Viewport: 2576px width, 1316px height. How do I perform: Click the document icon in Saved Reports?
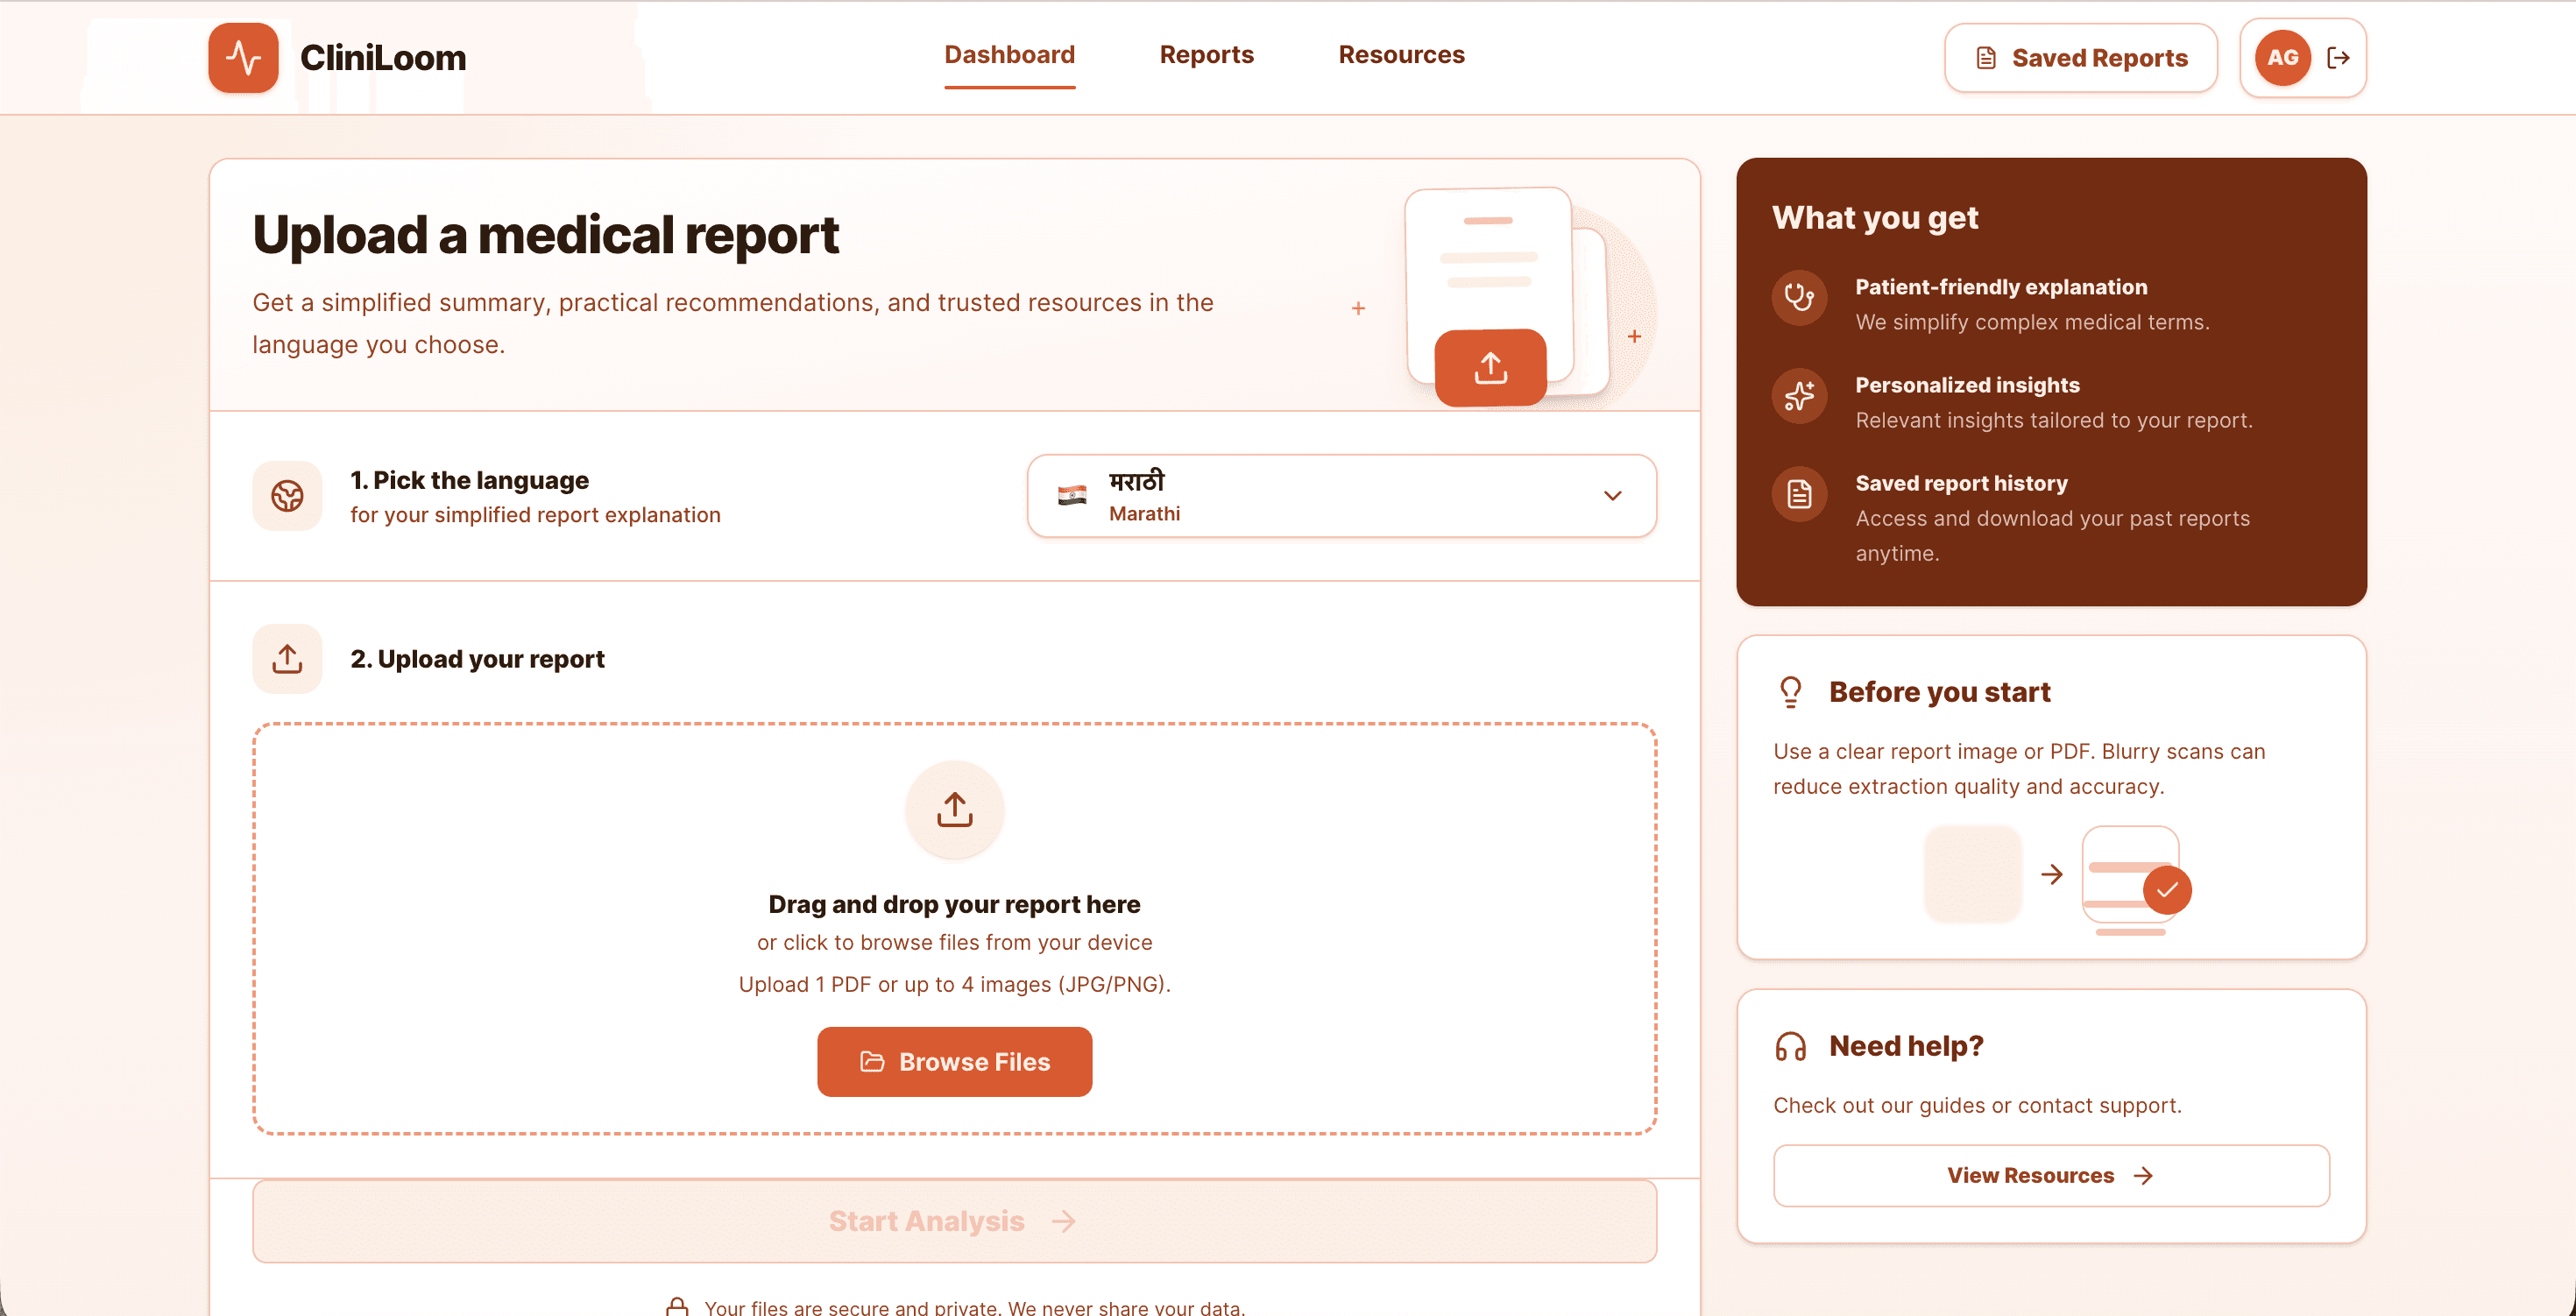(1986, 58)
